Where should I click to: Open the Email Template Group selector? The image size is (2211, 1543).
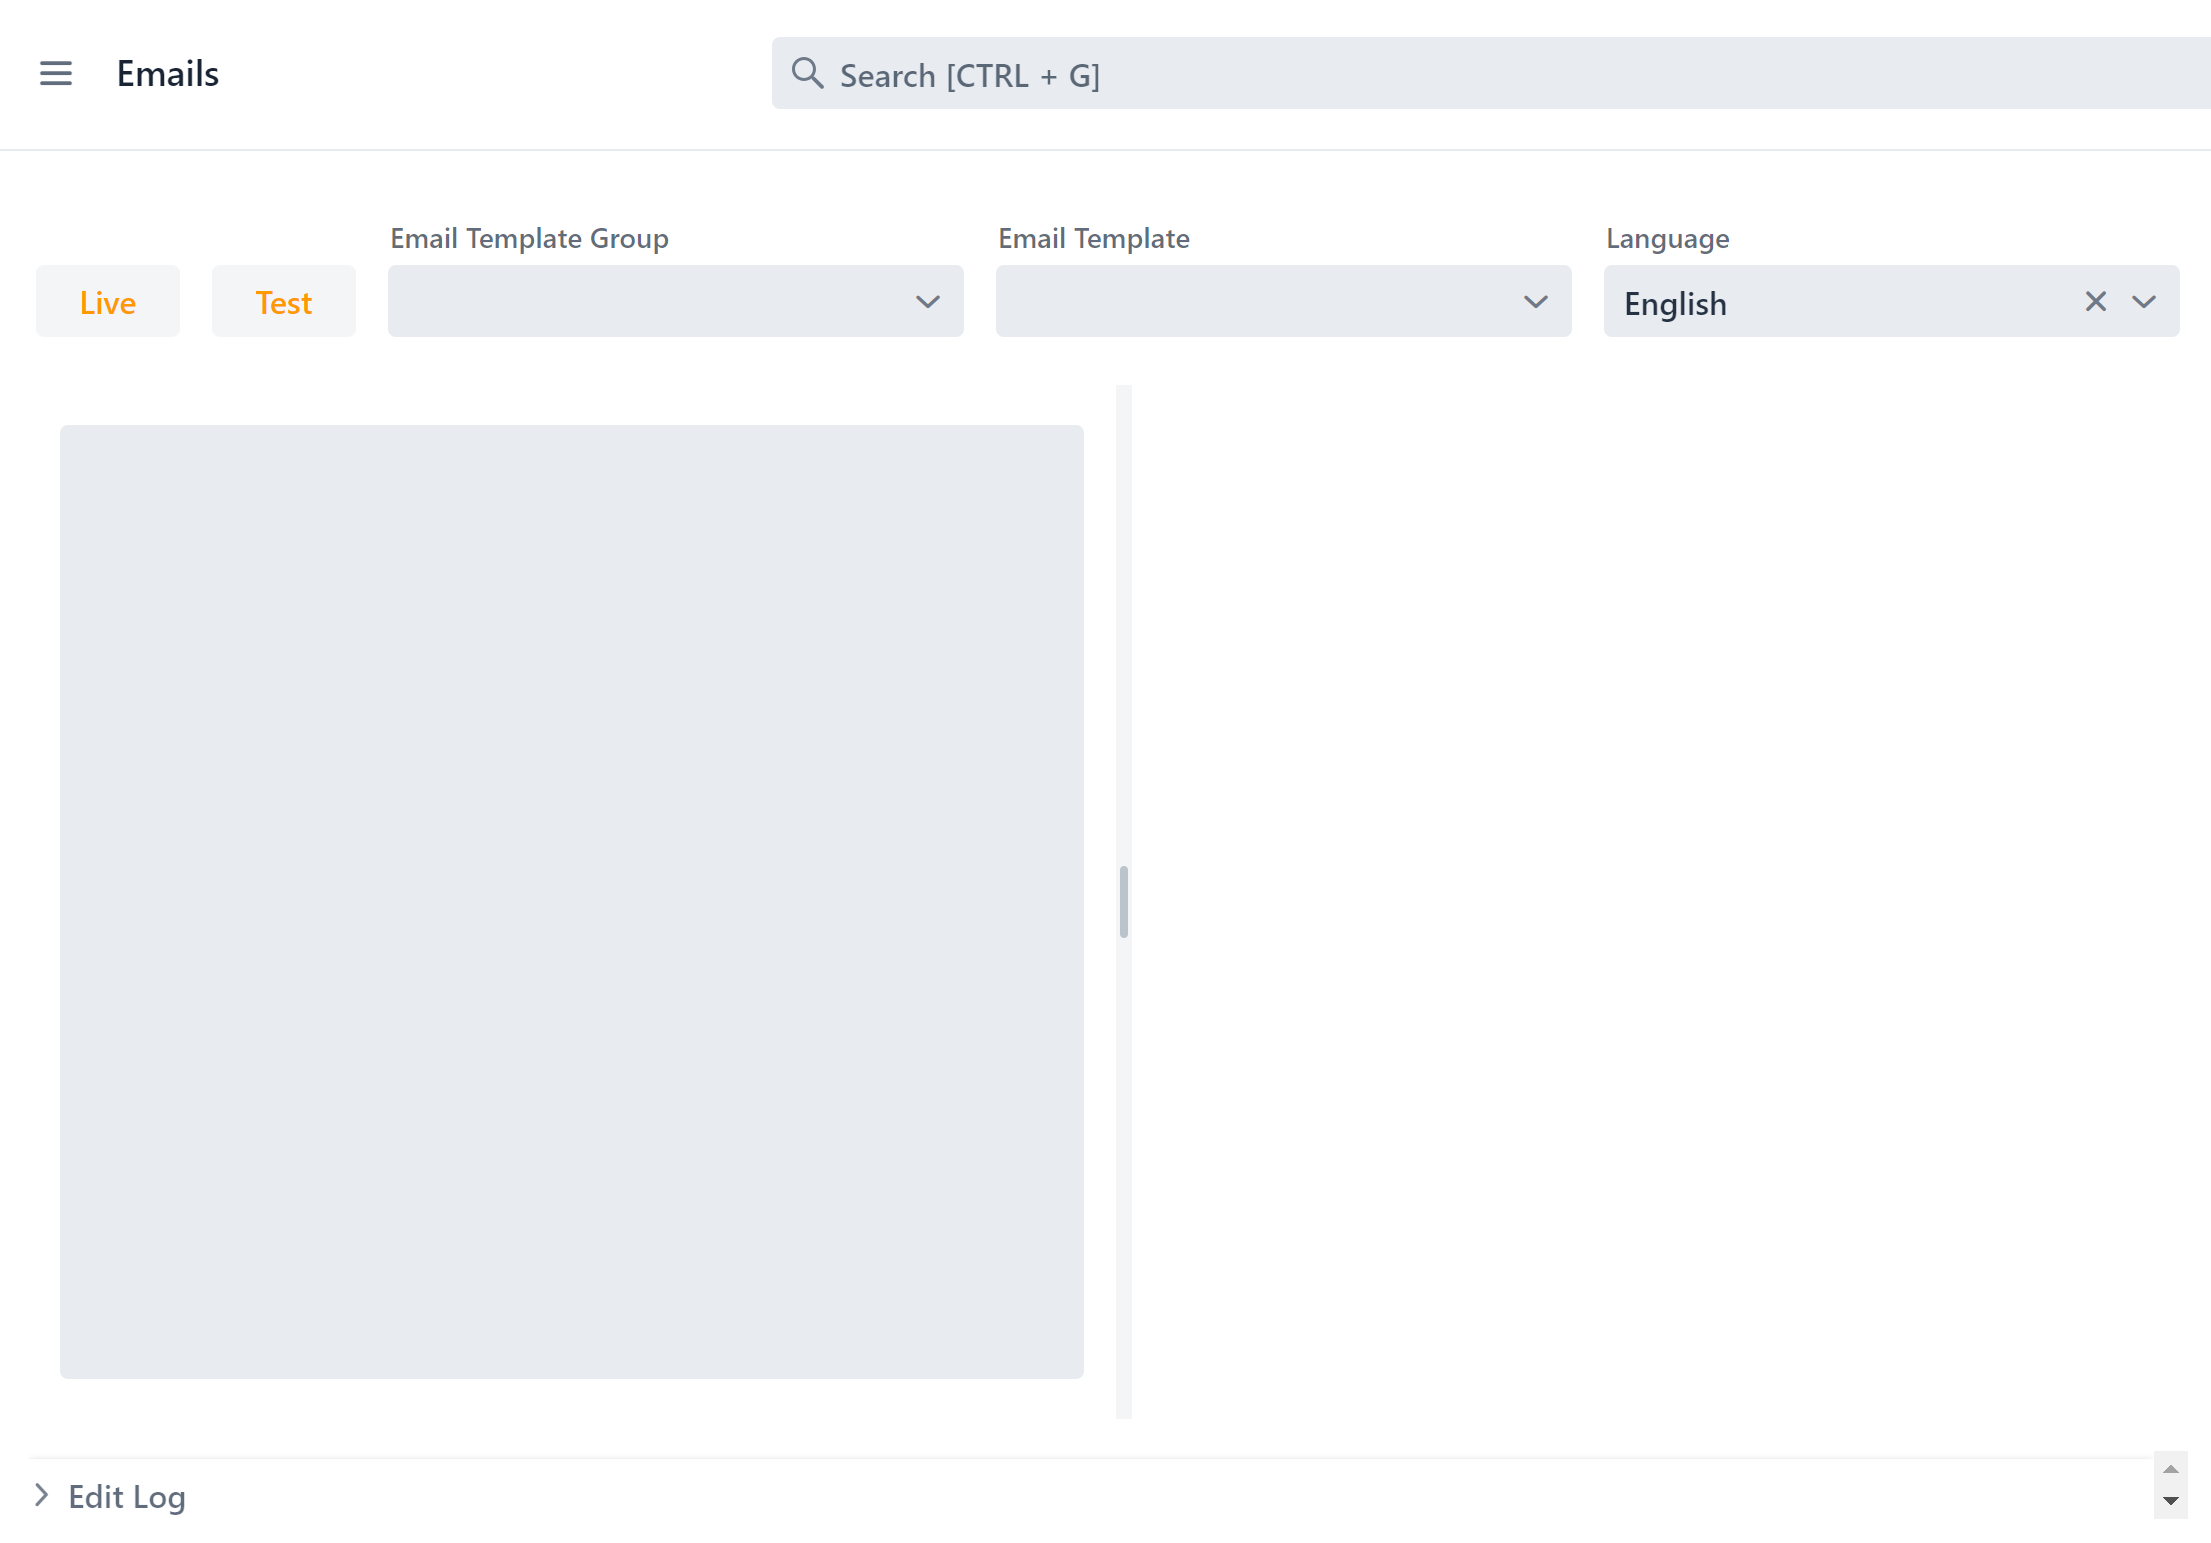point(676,301)
